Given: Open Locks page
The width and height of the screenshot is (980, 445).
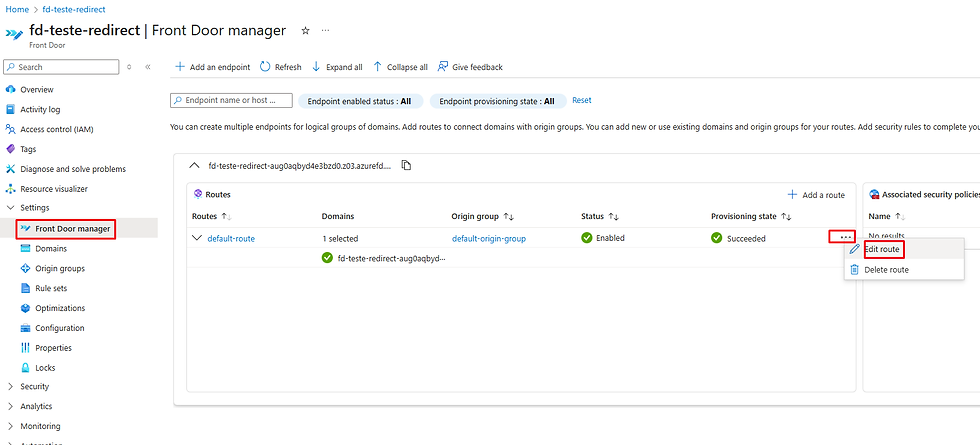Looking at the screenshot, I should 45,368.
